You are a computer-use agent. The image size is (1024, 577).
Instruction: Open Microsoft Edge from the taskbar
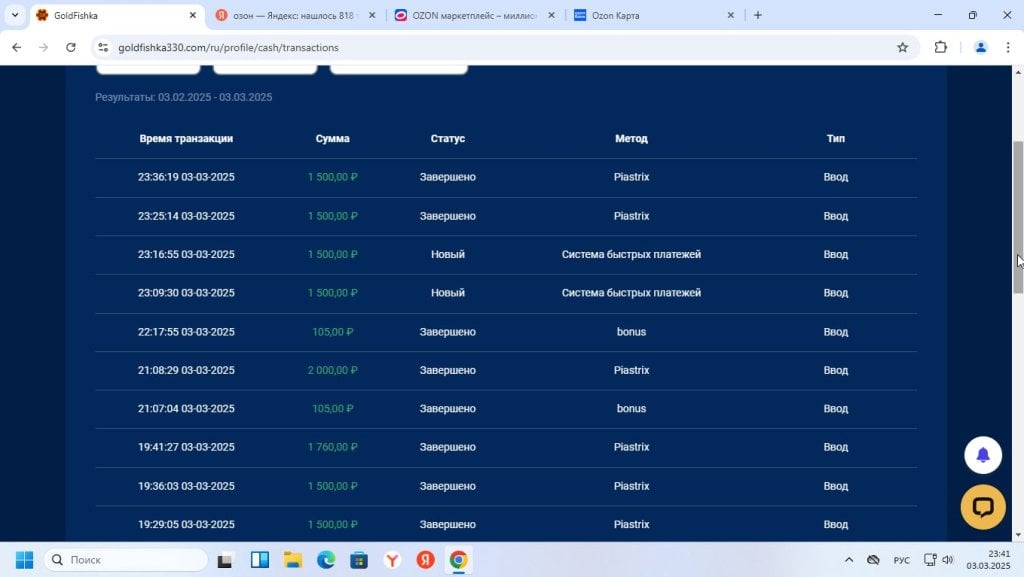click(x=326, y=560)
